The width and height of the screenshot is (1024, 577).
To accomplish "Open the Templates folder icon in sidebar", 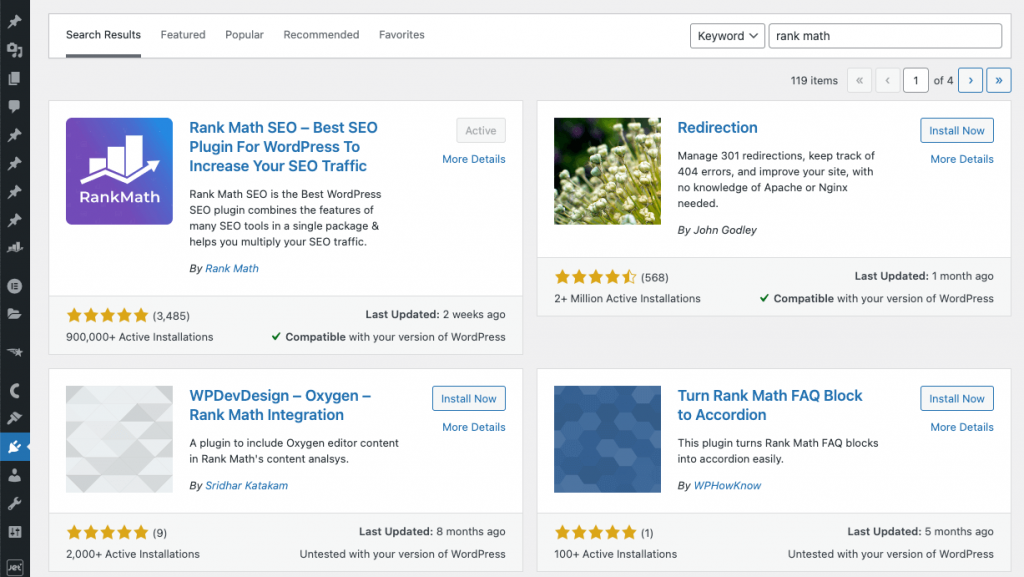I will [x=14, y=314].
